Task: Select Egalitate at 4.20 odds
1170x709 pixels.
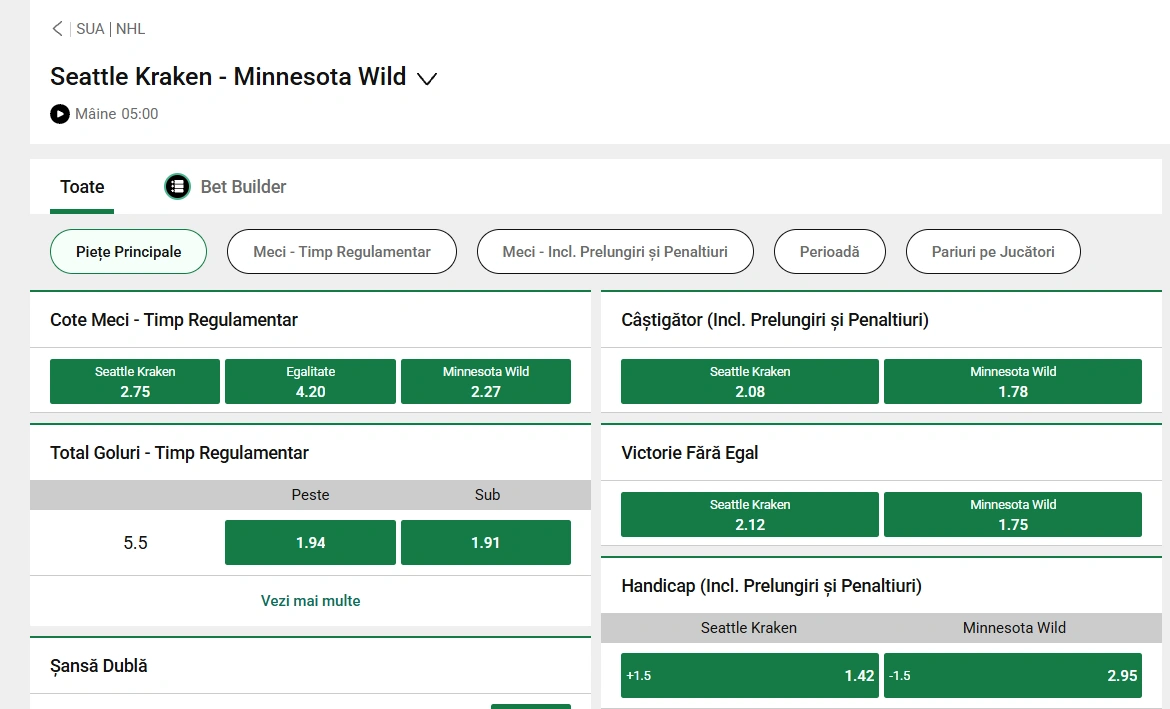Action: pyautogui.click(x=310, y=381)
